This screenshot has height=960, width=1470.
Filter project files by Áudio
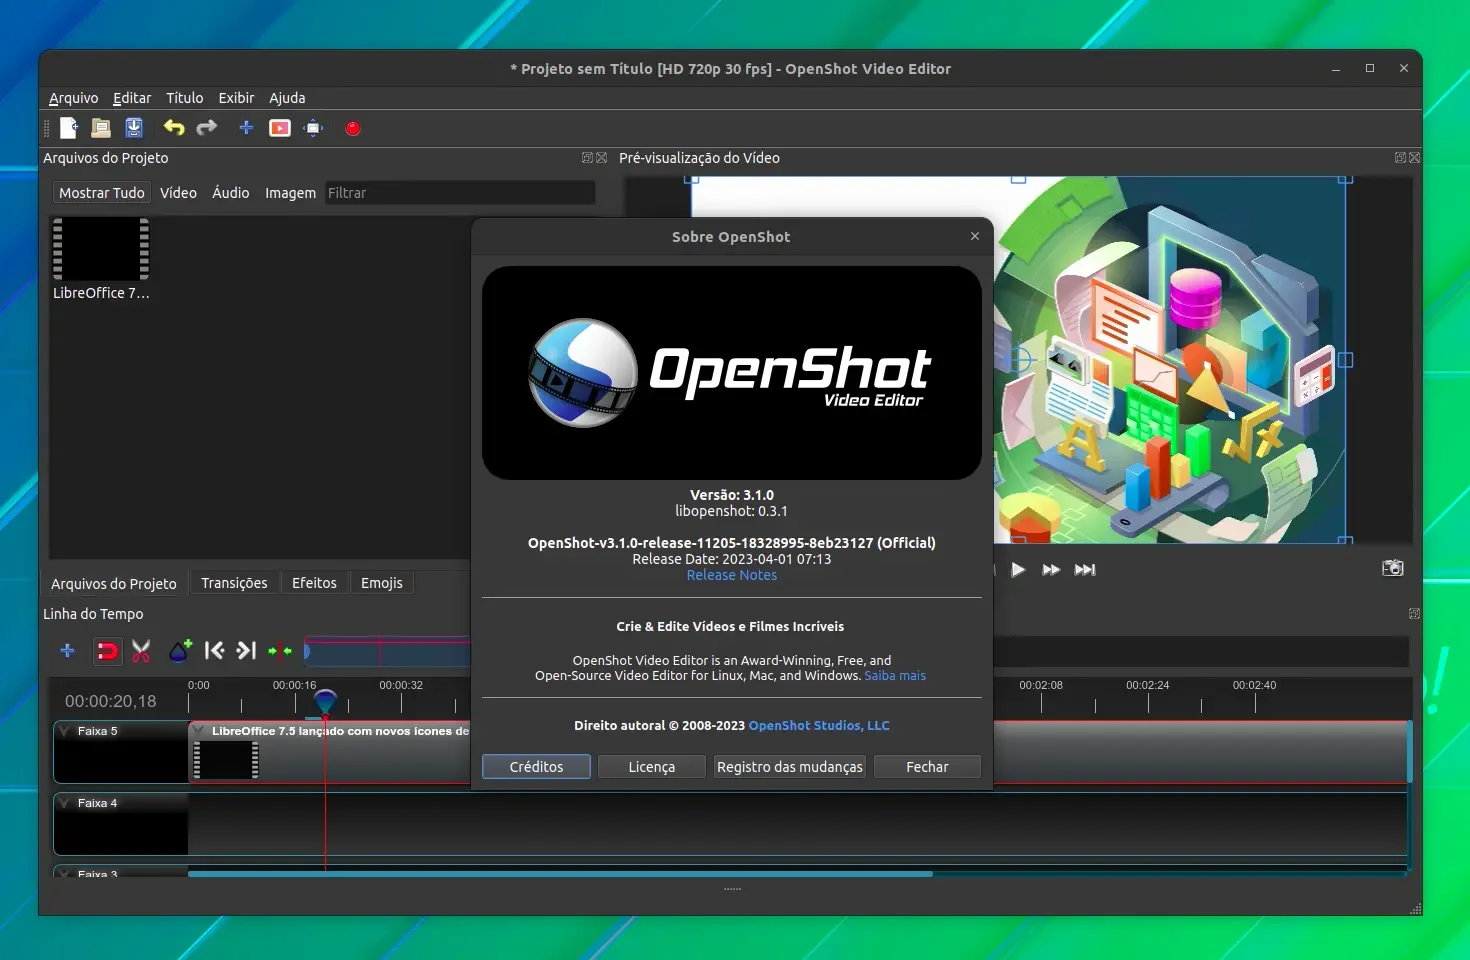(231, 193)
